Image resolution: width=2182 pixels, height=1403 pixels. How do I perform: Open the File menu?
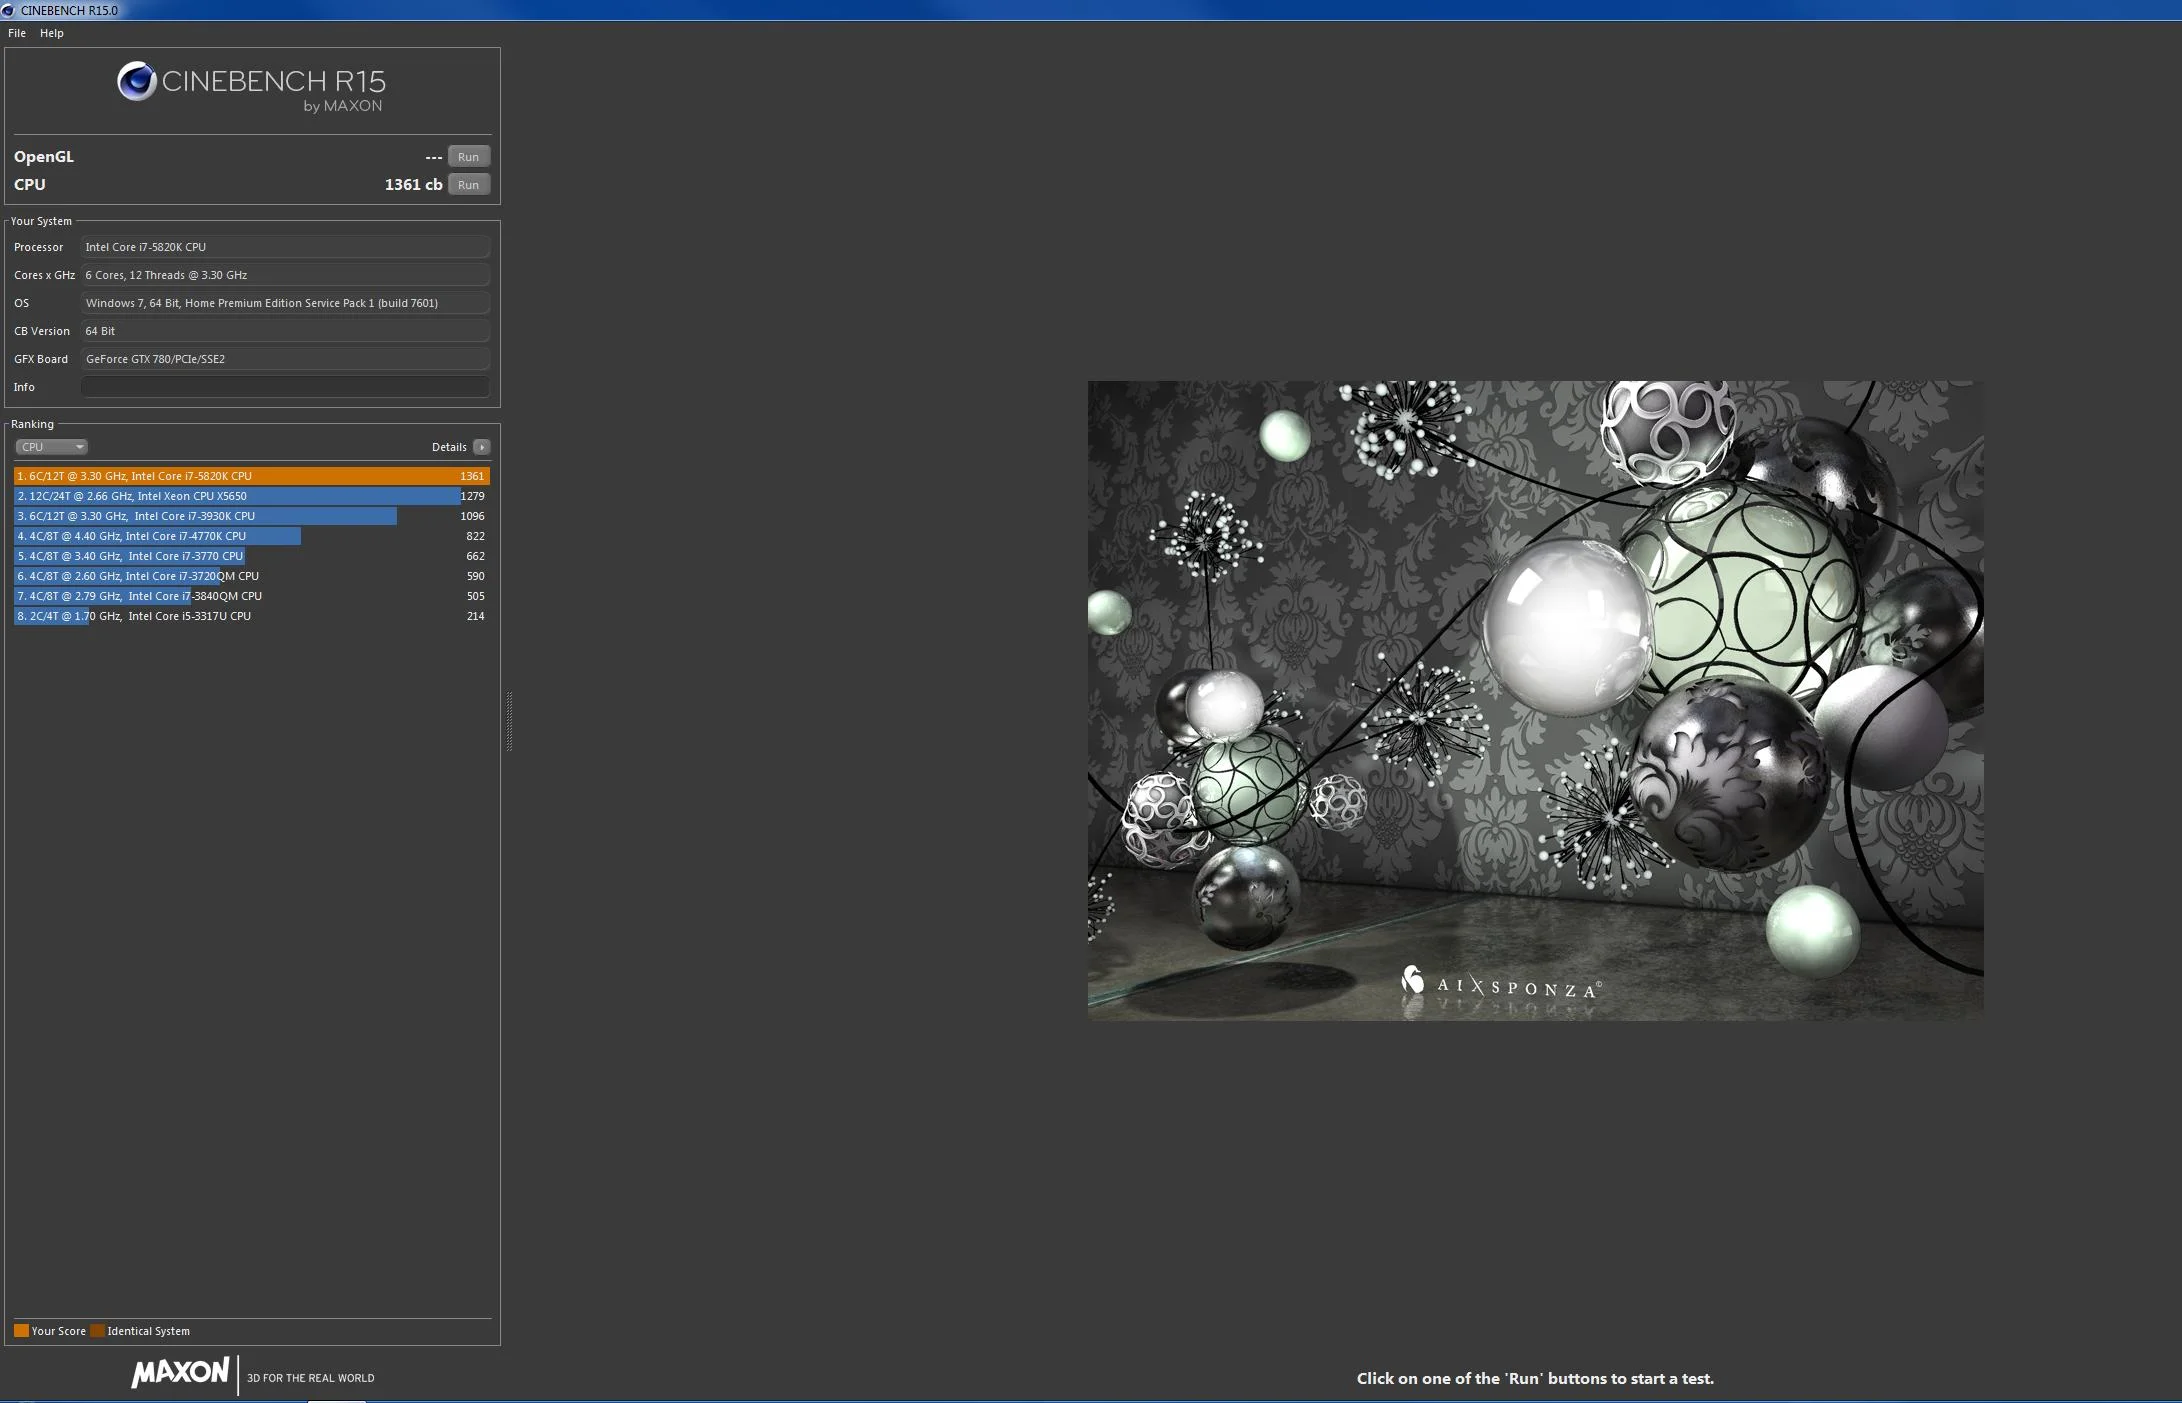coord(17,33)
